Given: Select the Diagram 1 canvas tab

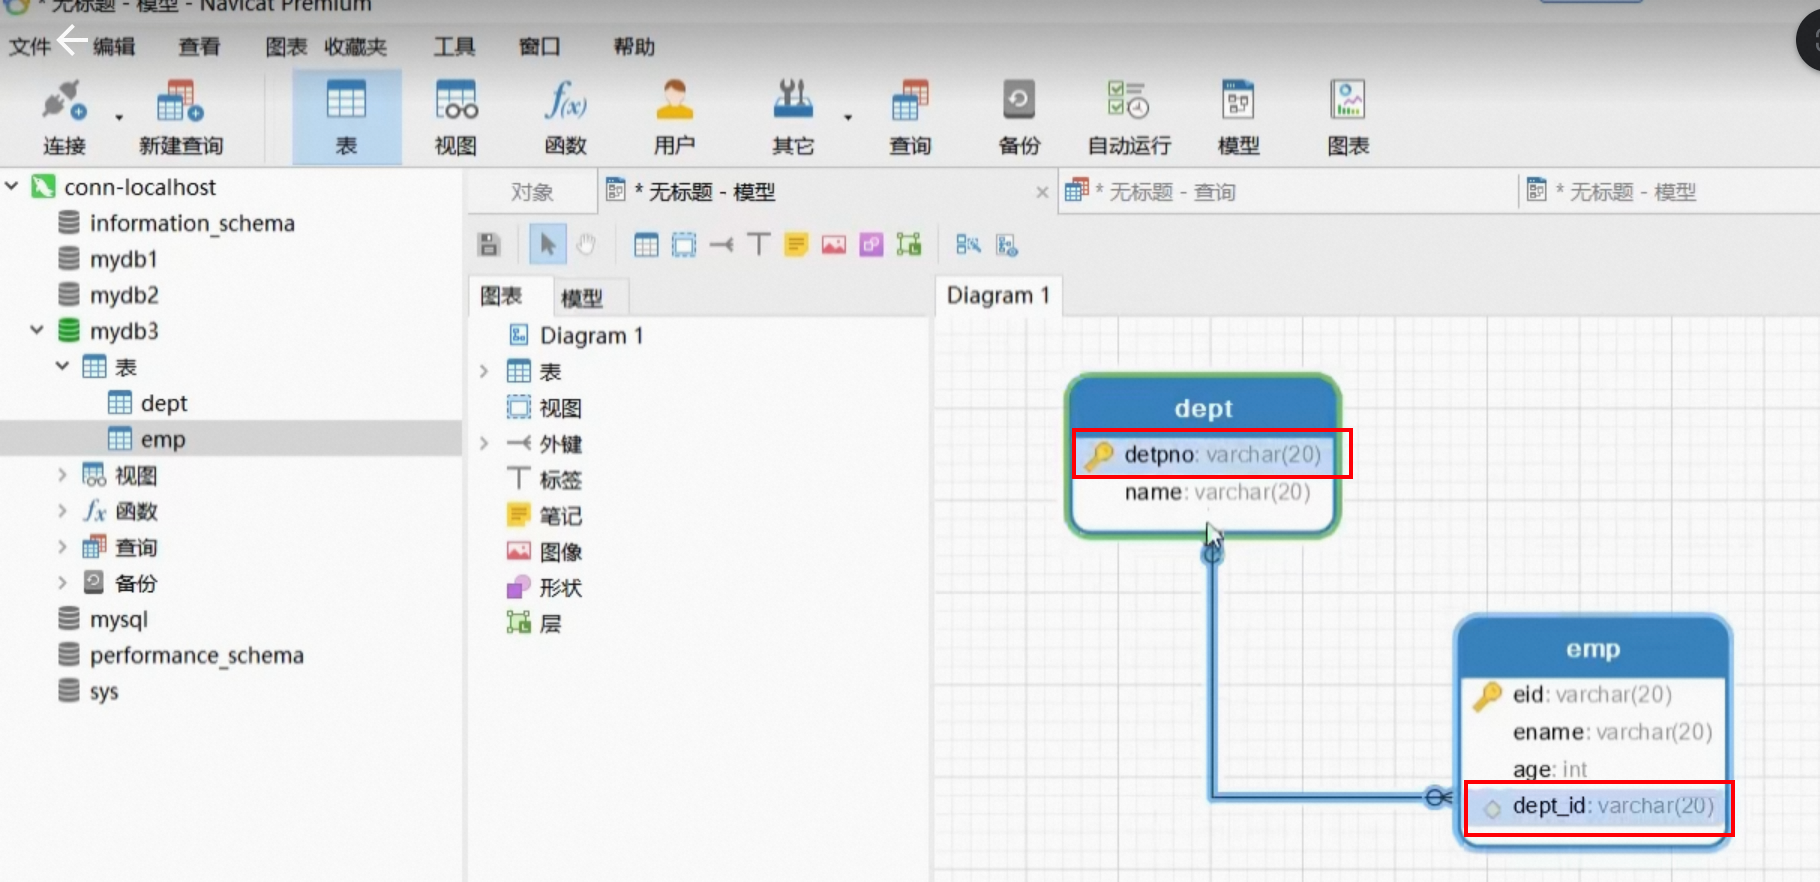Looking at the screenshot, I should click(998, 296).
